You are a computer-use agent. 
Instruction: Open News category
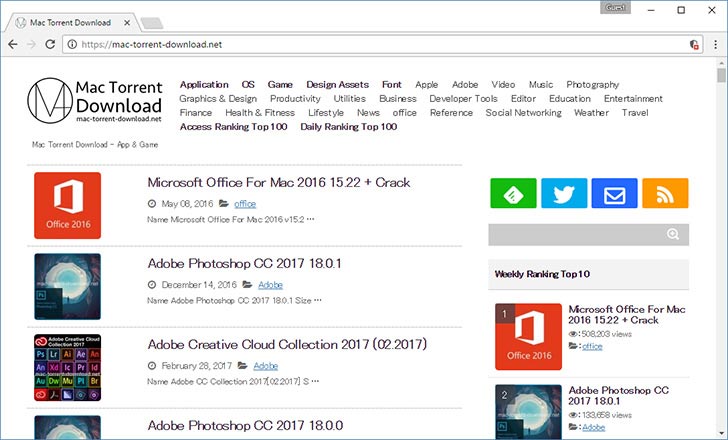(368, 113)
